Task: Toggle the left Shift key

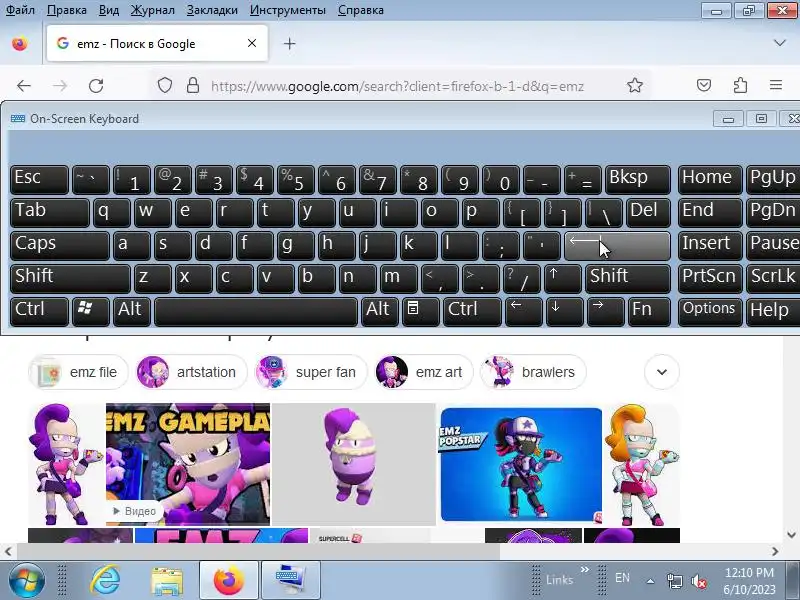Action: click(x=70, y=279)
